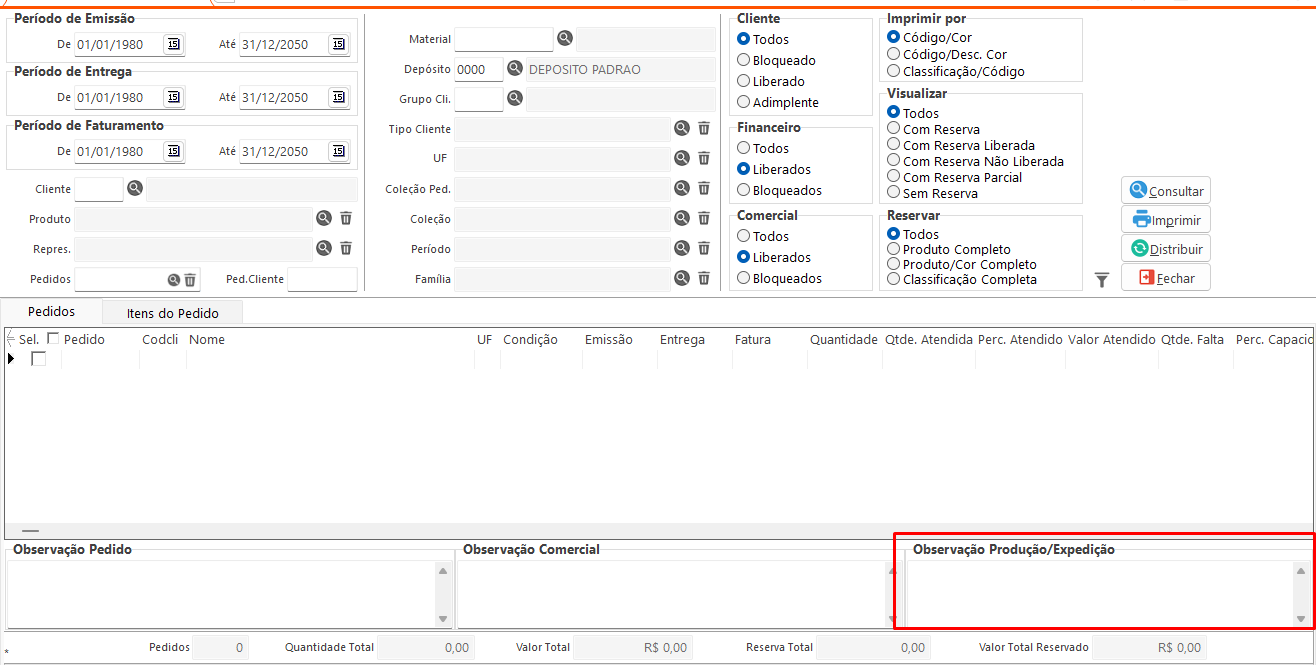
Task: Click the Ped.Cliente input field
Action: (x=321, y=279)
